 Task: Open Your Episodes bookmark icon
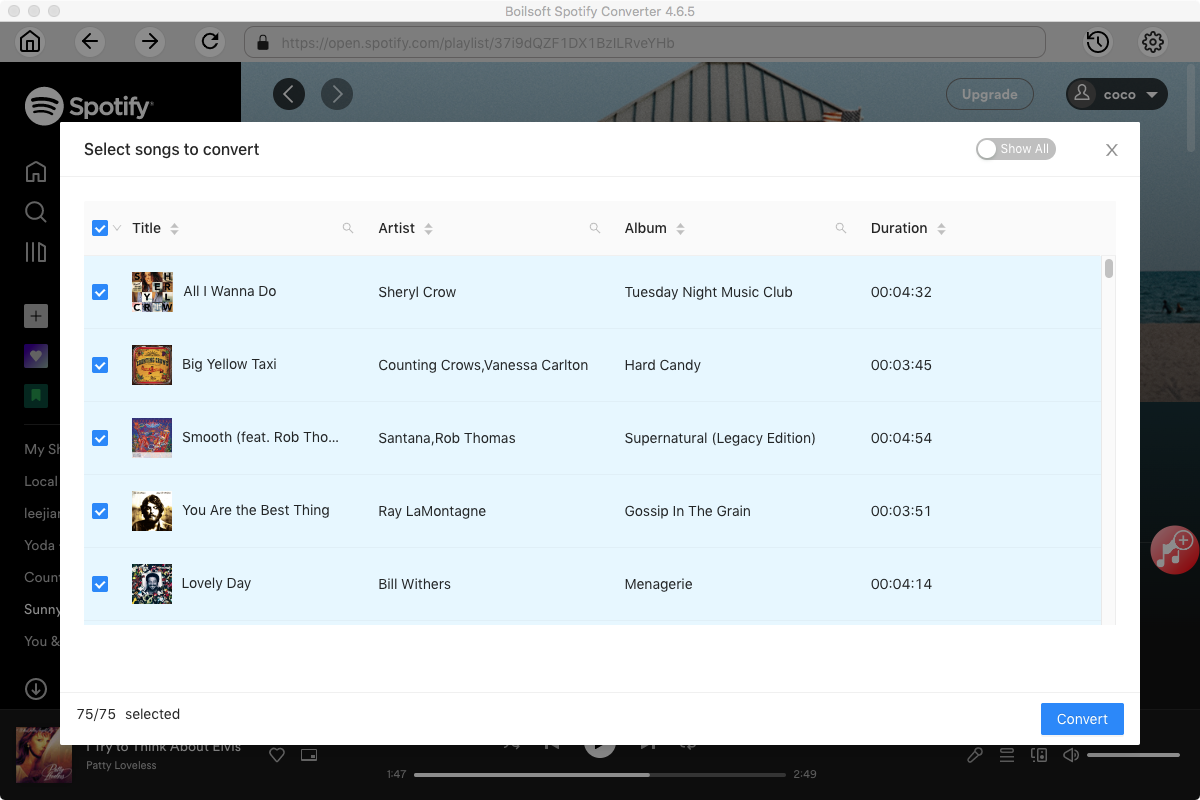[x=36, y=396]
